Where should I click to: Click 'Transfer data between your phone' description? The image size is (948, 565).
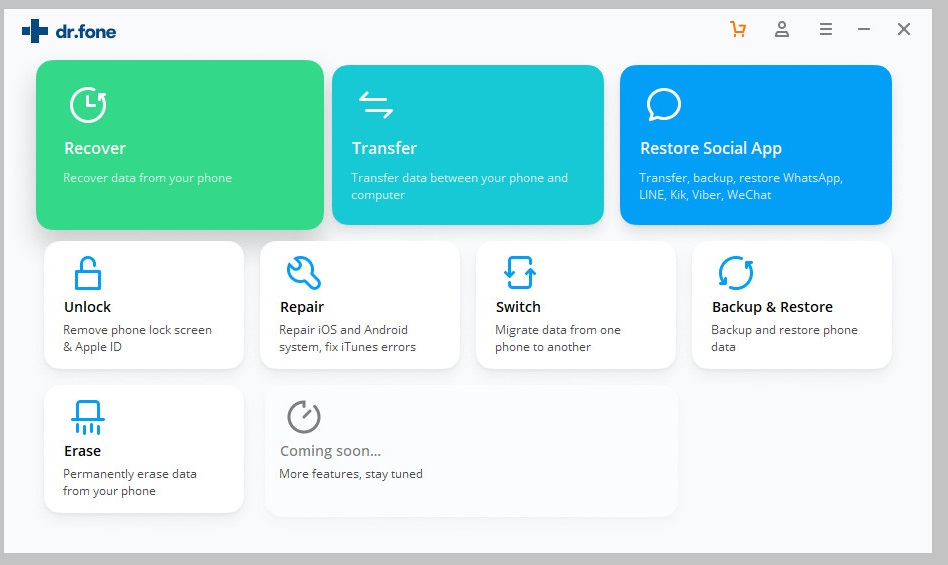coord(459,186)
